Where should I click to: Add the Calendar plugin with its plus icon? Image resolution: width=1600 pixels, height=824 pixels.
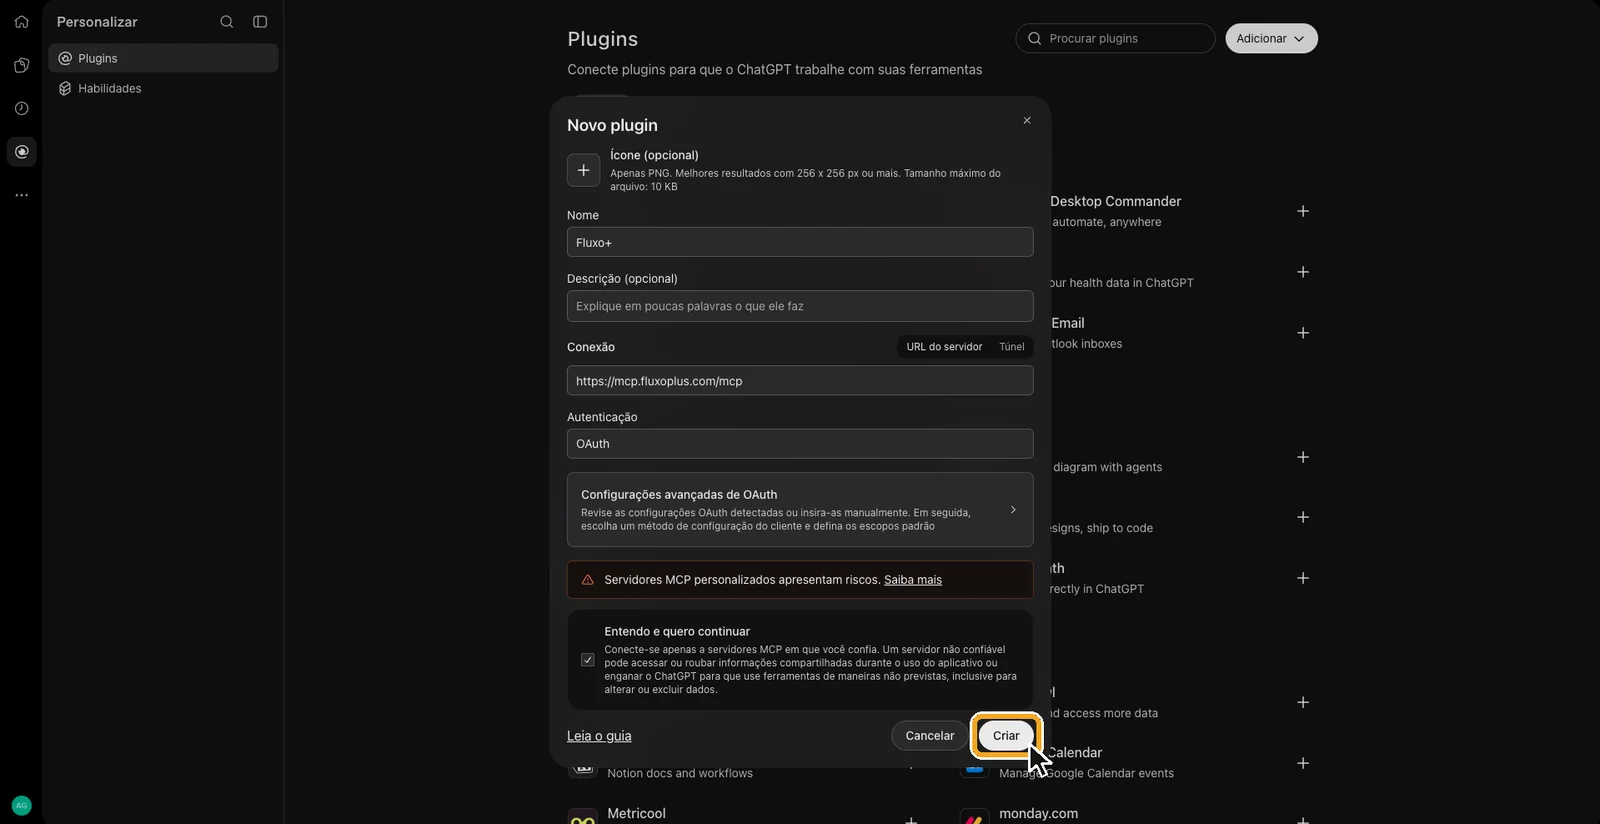pos(1303,763)
